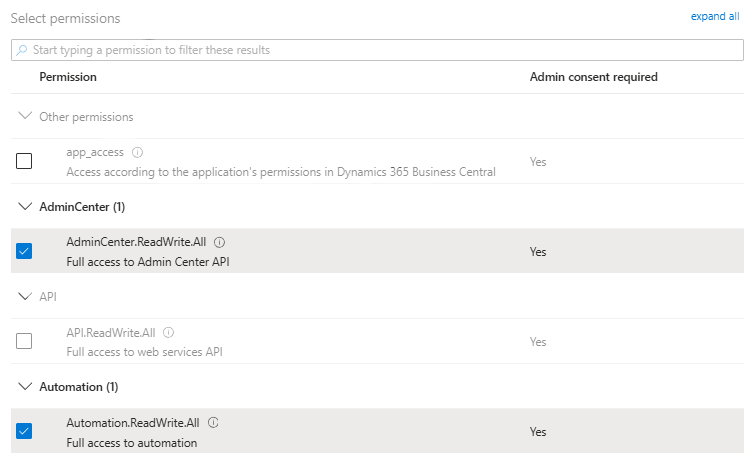755x462 pixels.
Task: Collapse the Other permissions chevron
Action: click(25, 116)
